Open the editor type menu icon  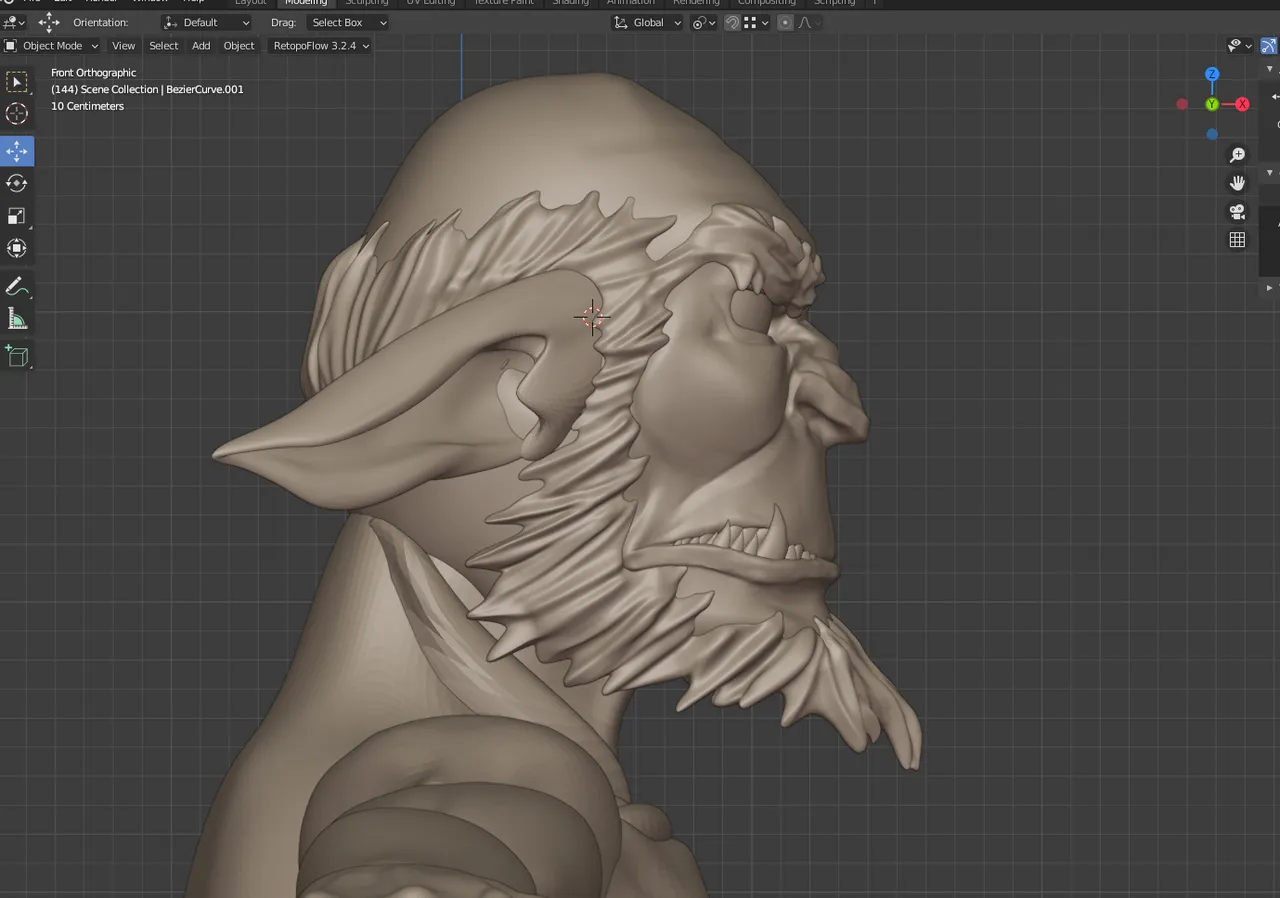tap(15, 22)
